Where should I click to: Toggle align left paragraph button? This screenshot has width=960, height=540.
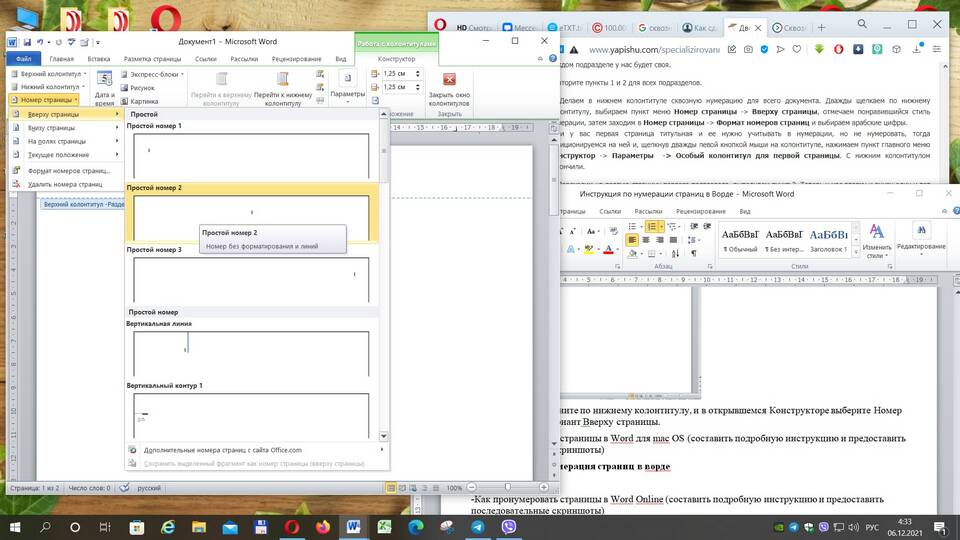point(632,240)
